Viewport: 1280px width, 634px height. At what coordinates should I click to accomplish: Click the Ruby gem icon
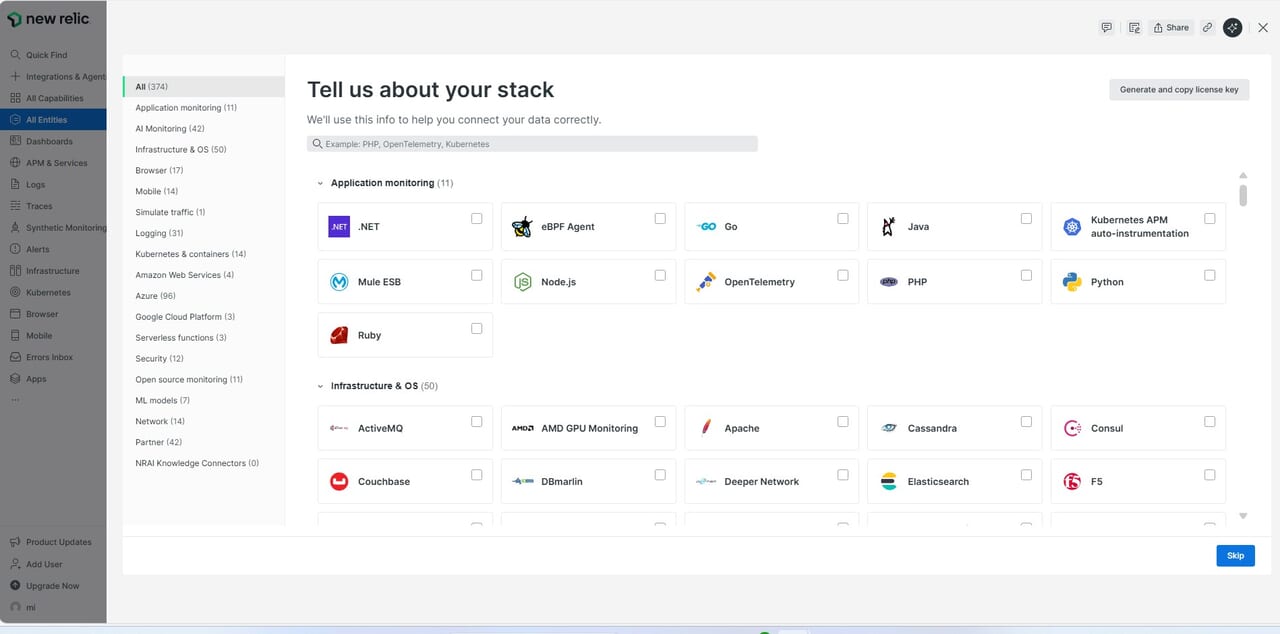point(339,335)
